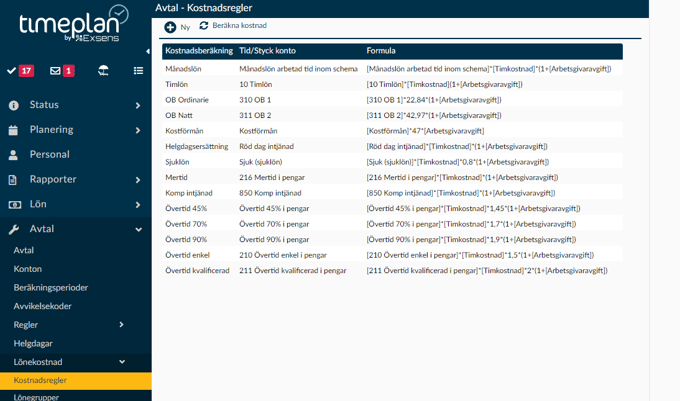The width and height of the screenshot is (680, 401).
Task: Expand the Planering menu chevron
Action: (x=138, y=130)
